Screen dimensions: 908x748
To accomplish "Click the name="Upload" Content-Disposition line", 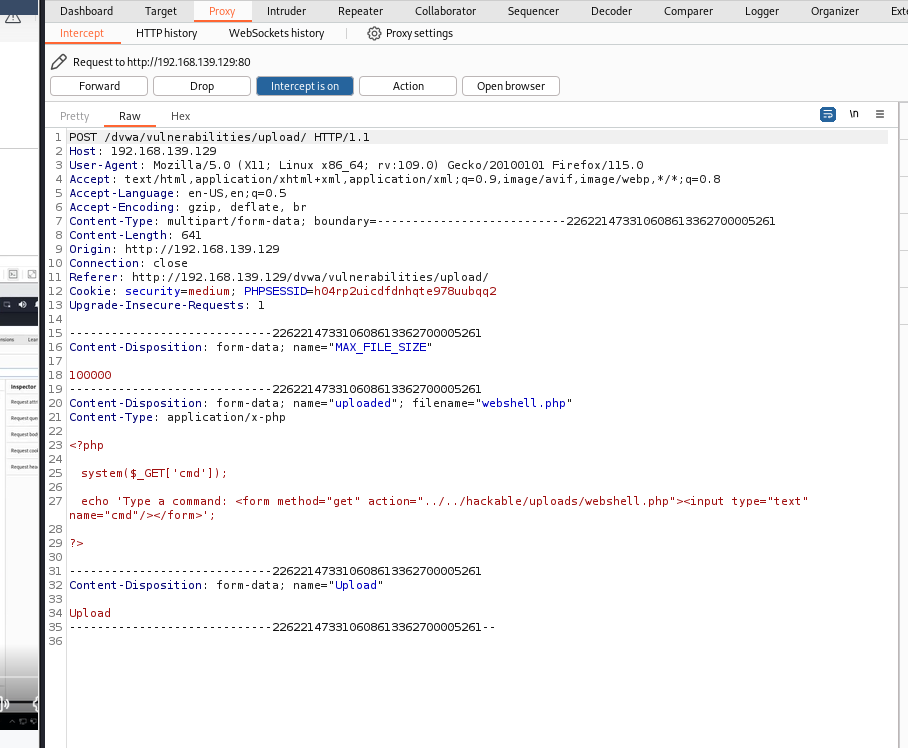I will click(226, 585).
